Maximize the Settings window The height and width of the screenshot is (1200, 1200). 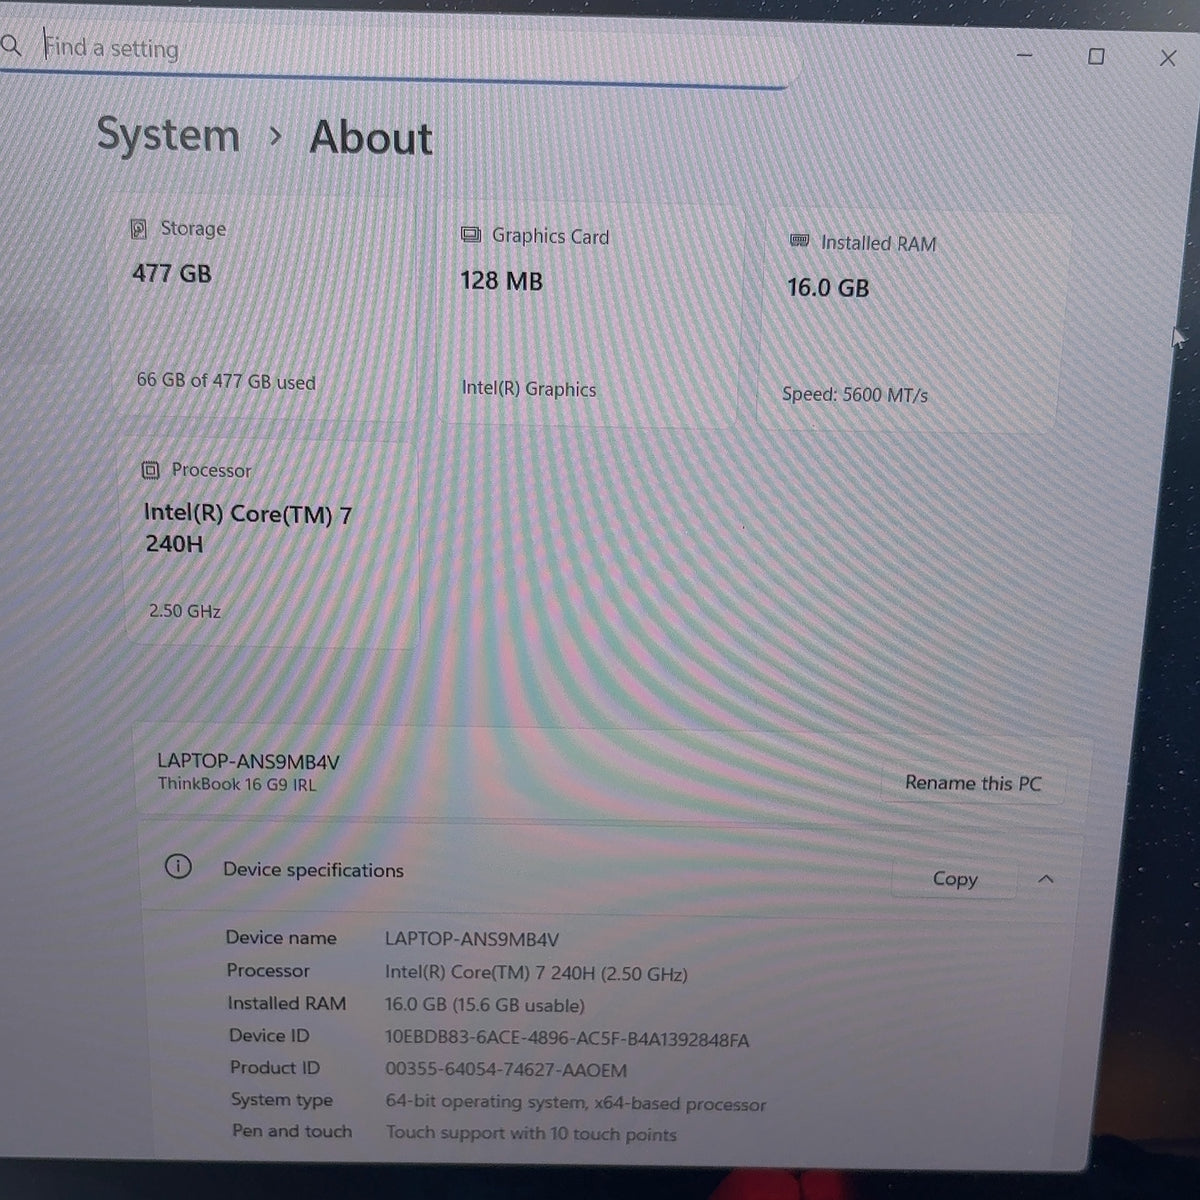click(x=1096, y=57)
